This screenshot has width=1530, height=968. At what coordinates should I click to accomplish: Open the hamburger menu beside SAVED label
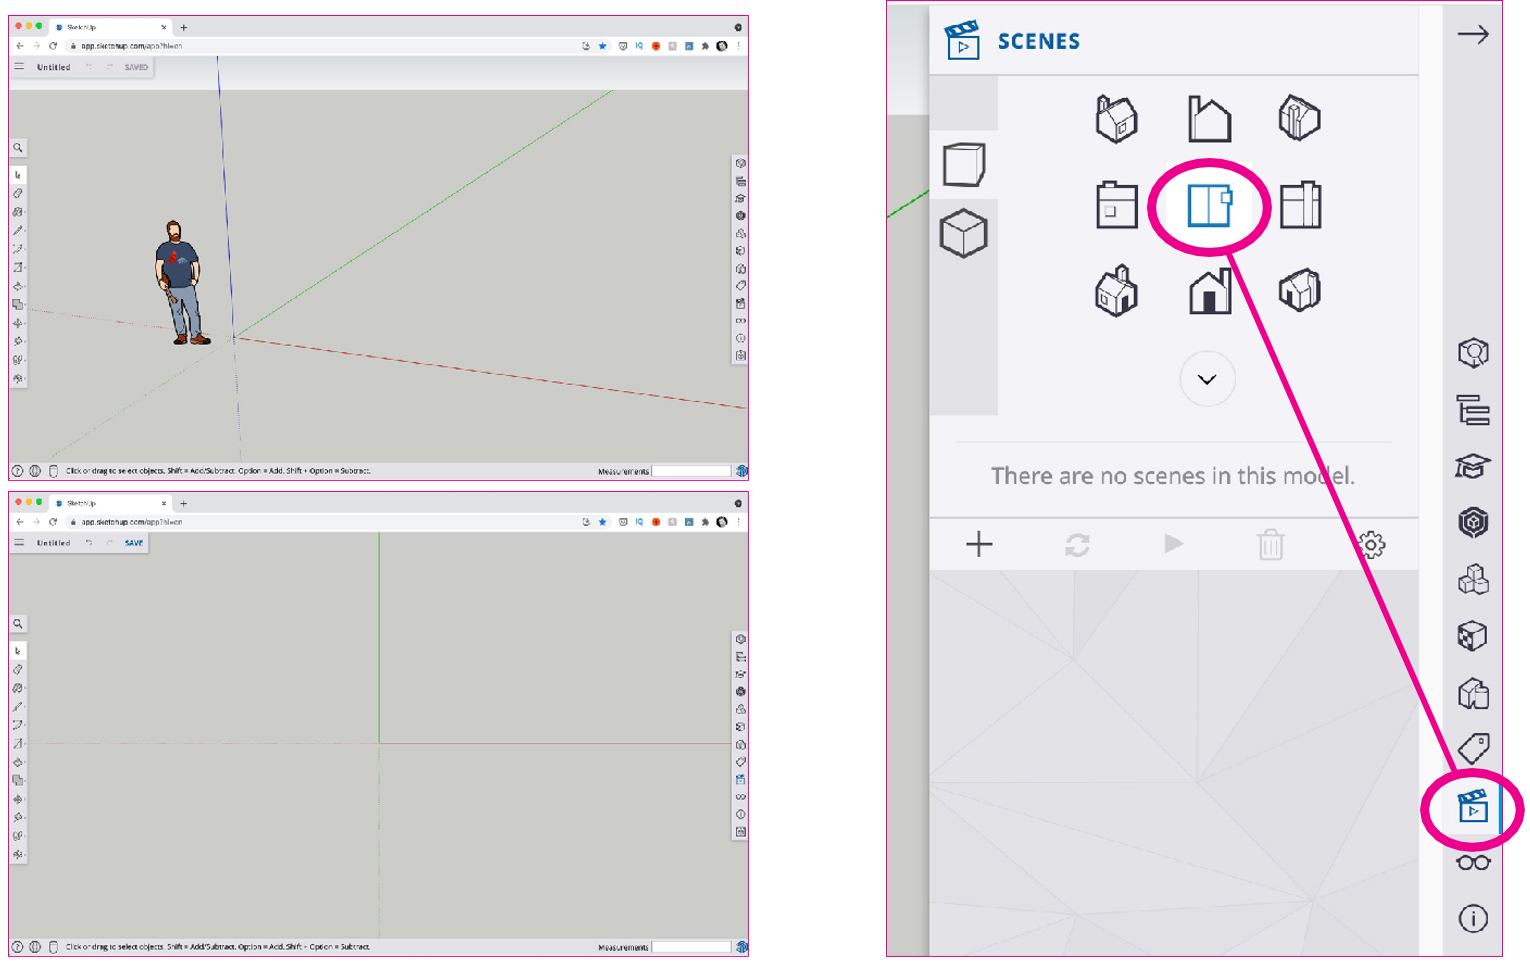(x=19, y=67)
